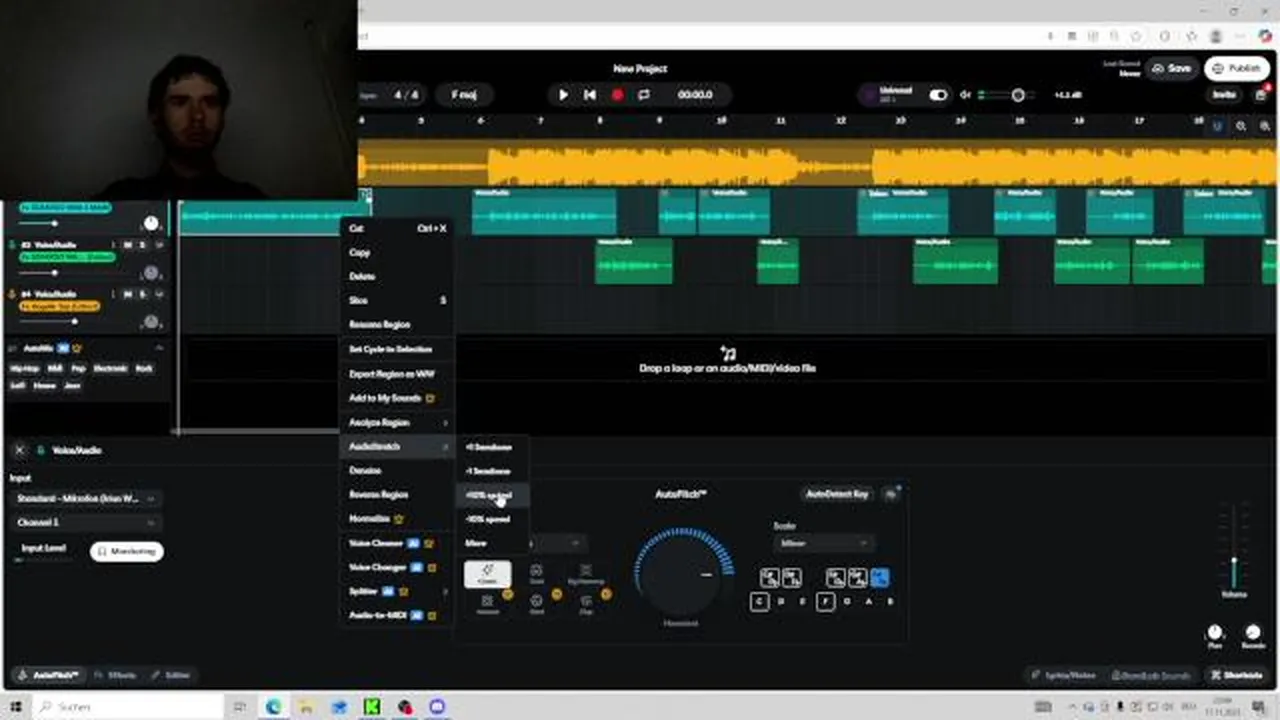This screenshot has width=1280, height=720.
Task: Open the 4/4 time signature selector
Action: (406, 95)
